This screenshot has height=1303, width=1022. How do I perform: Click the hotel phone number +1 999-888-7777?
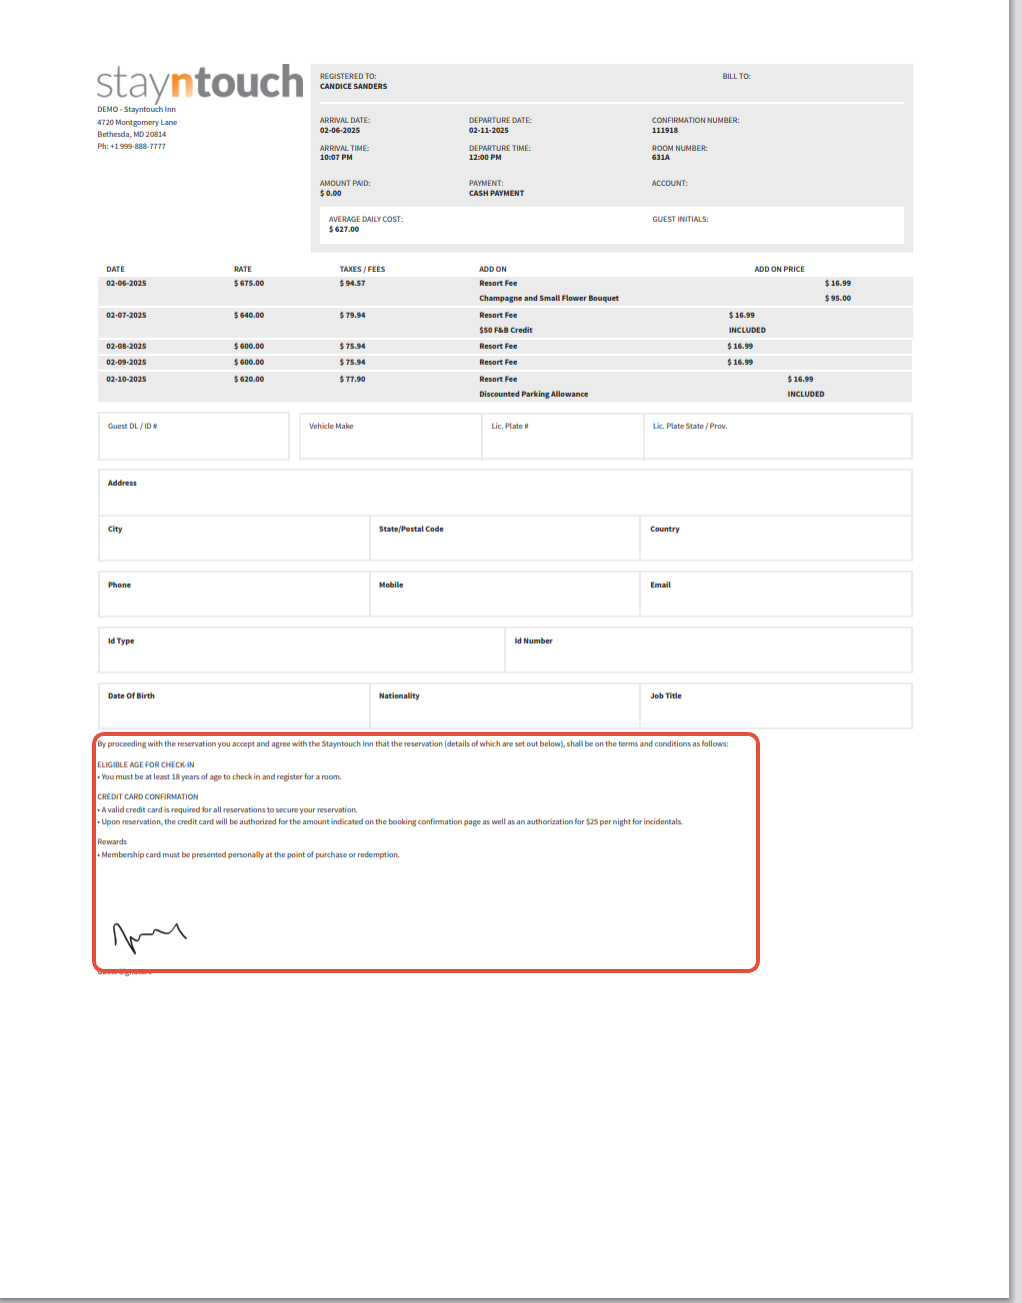pos(131,146)
